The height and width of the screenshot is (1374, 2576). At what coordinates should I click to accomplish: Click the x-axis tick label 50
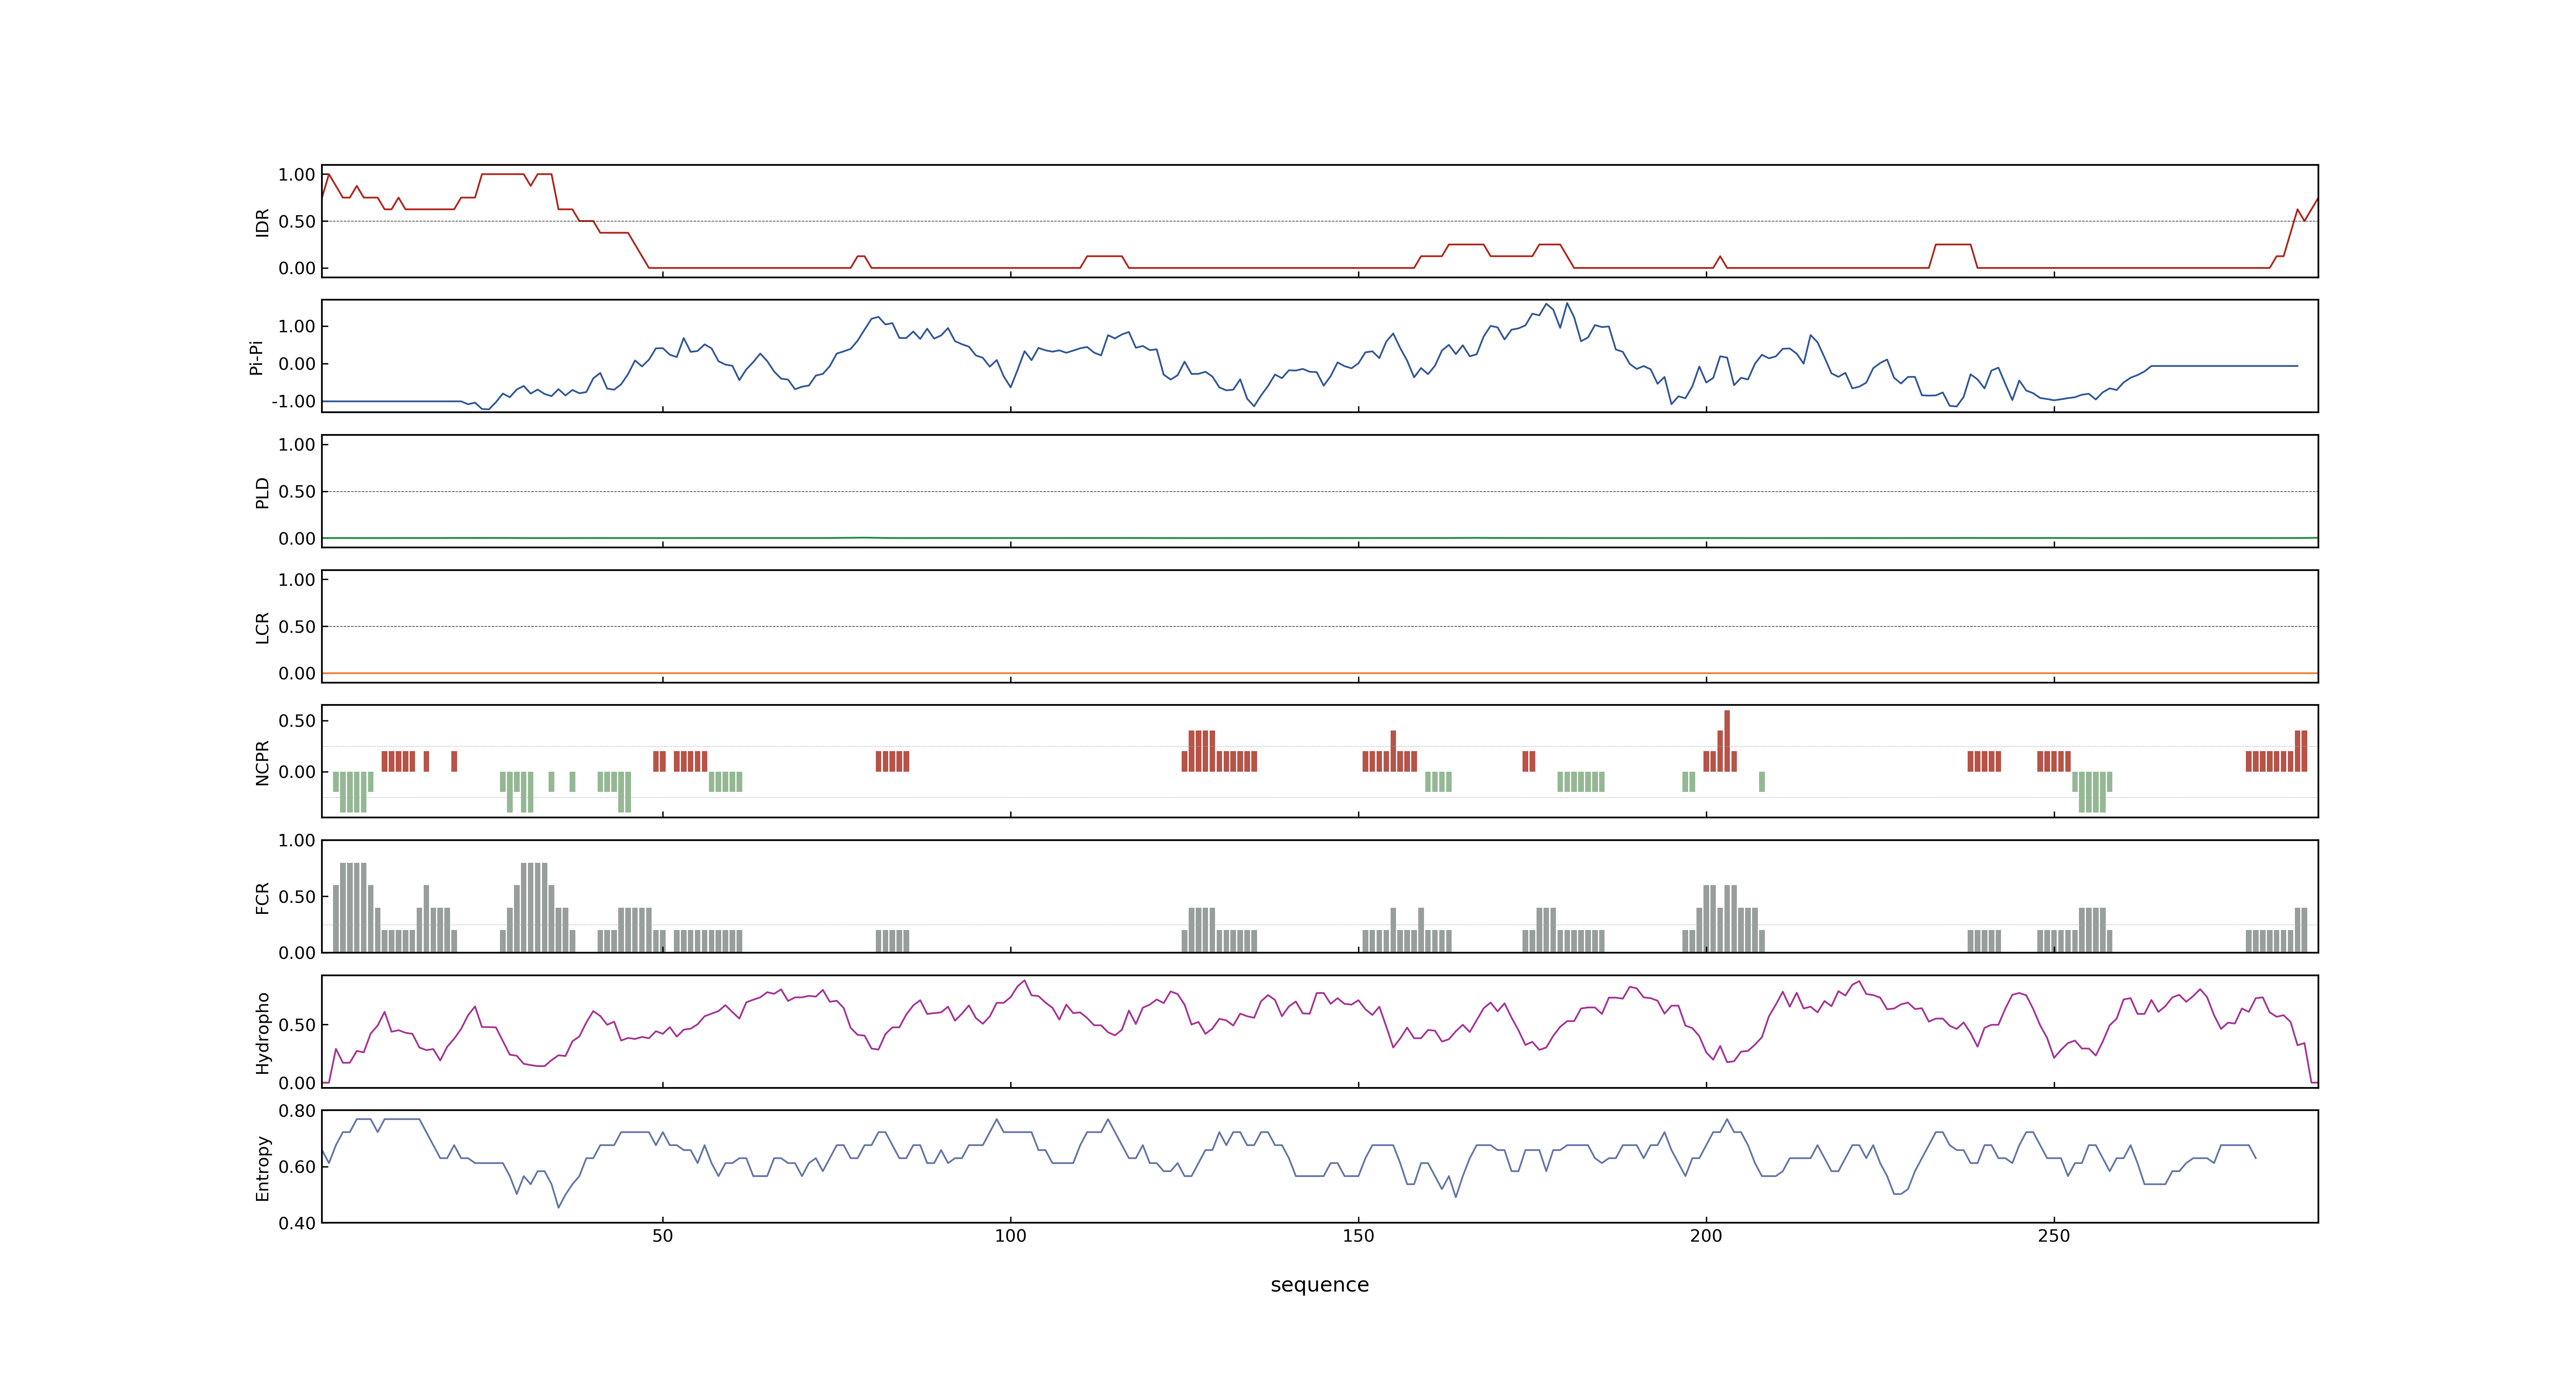click(662, 1236)
